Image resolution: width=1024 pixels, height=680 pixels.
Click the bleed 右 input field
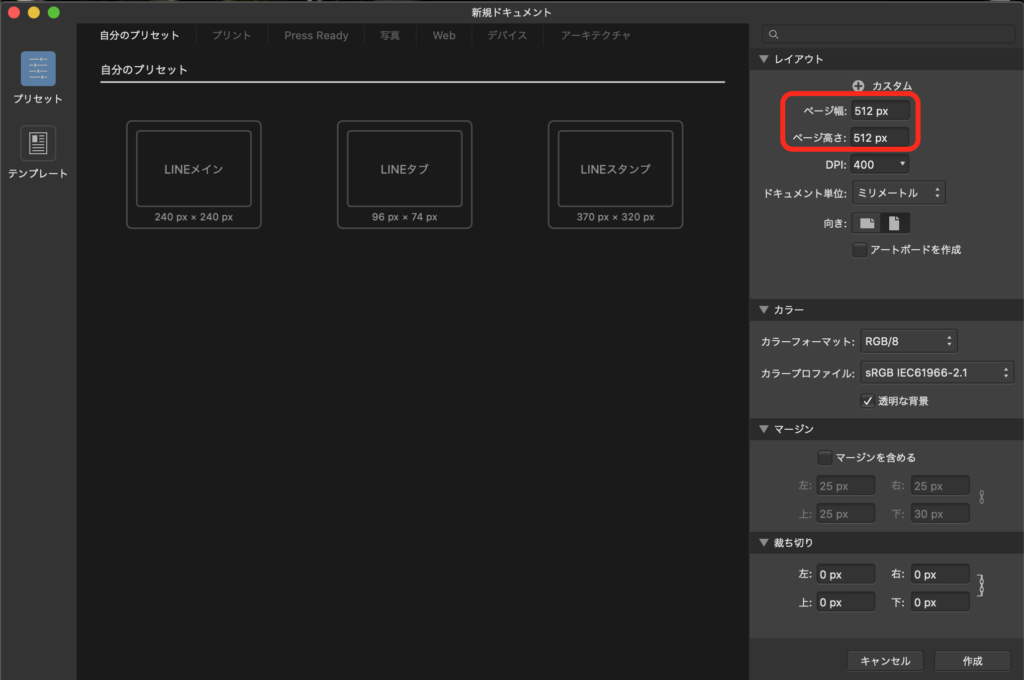pos(940,574)
